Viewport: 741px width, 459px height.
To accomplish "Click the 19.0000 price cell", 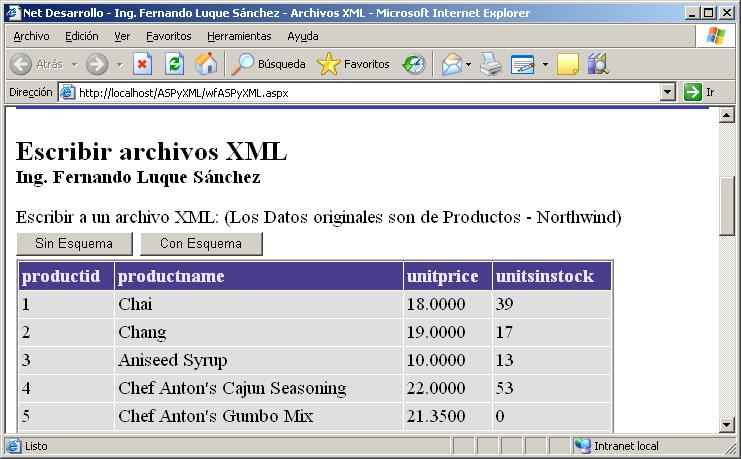I will tap(448, 332).
